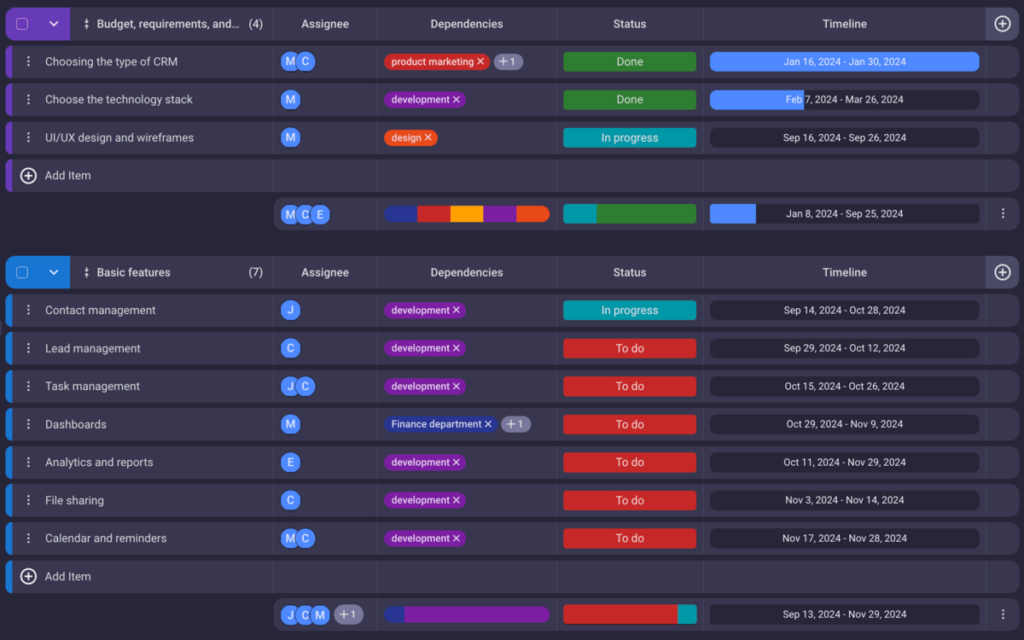
Task: Open row menu dots for Dashboards task
Action: click(28, 424)
